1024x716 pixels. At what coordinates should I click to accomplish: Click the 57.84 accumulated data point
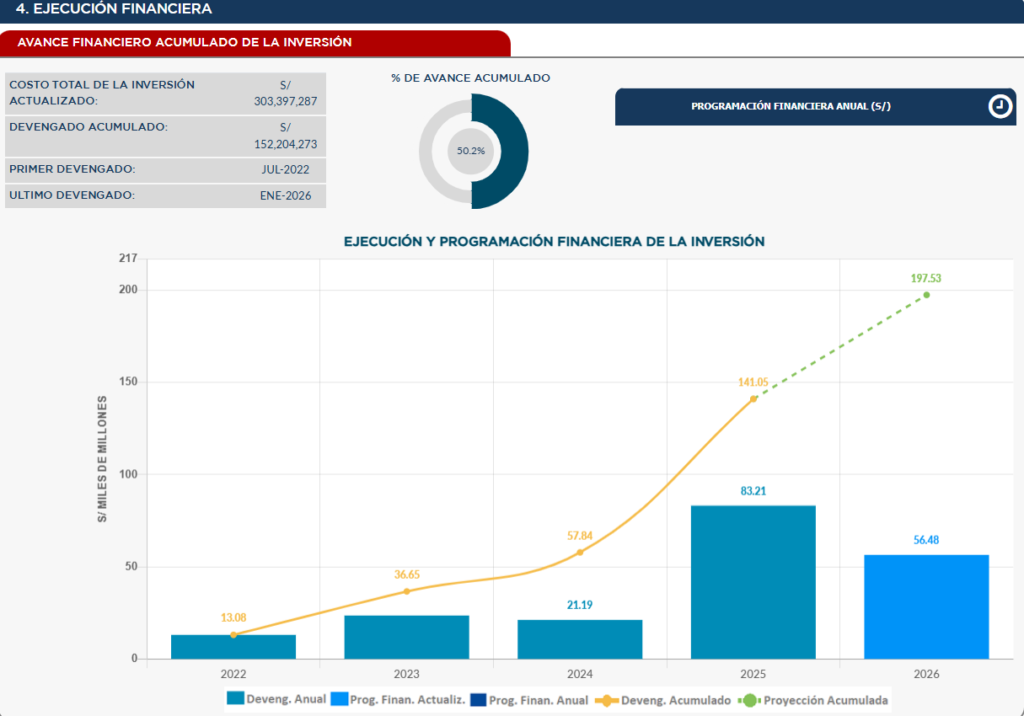(x=580, y=552)
